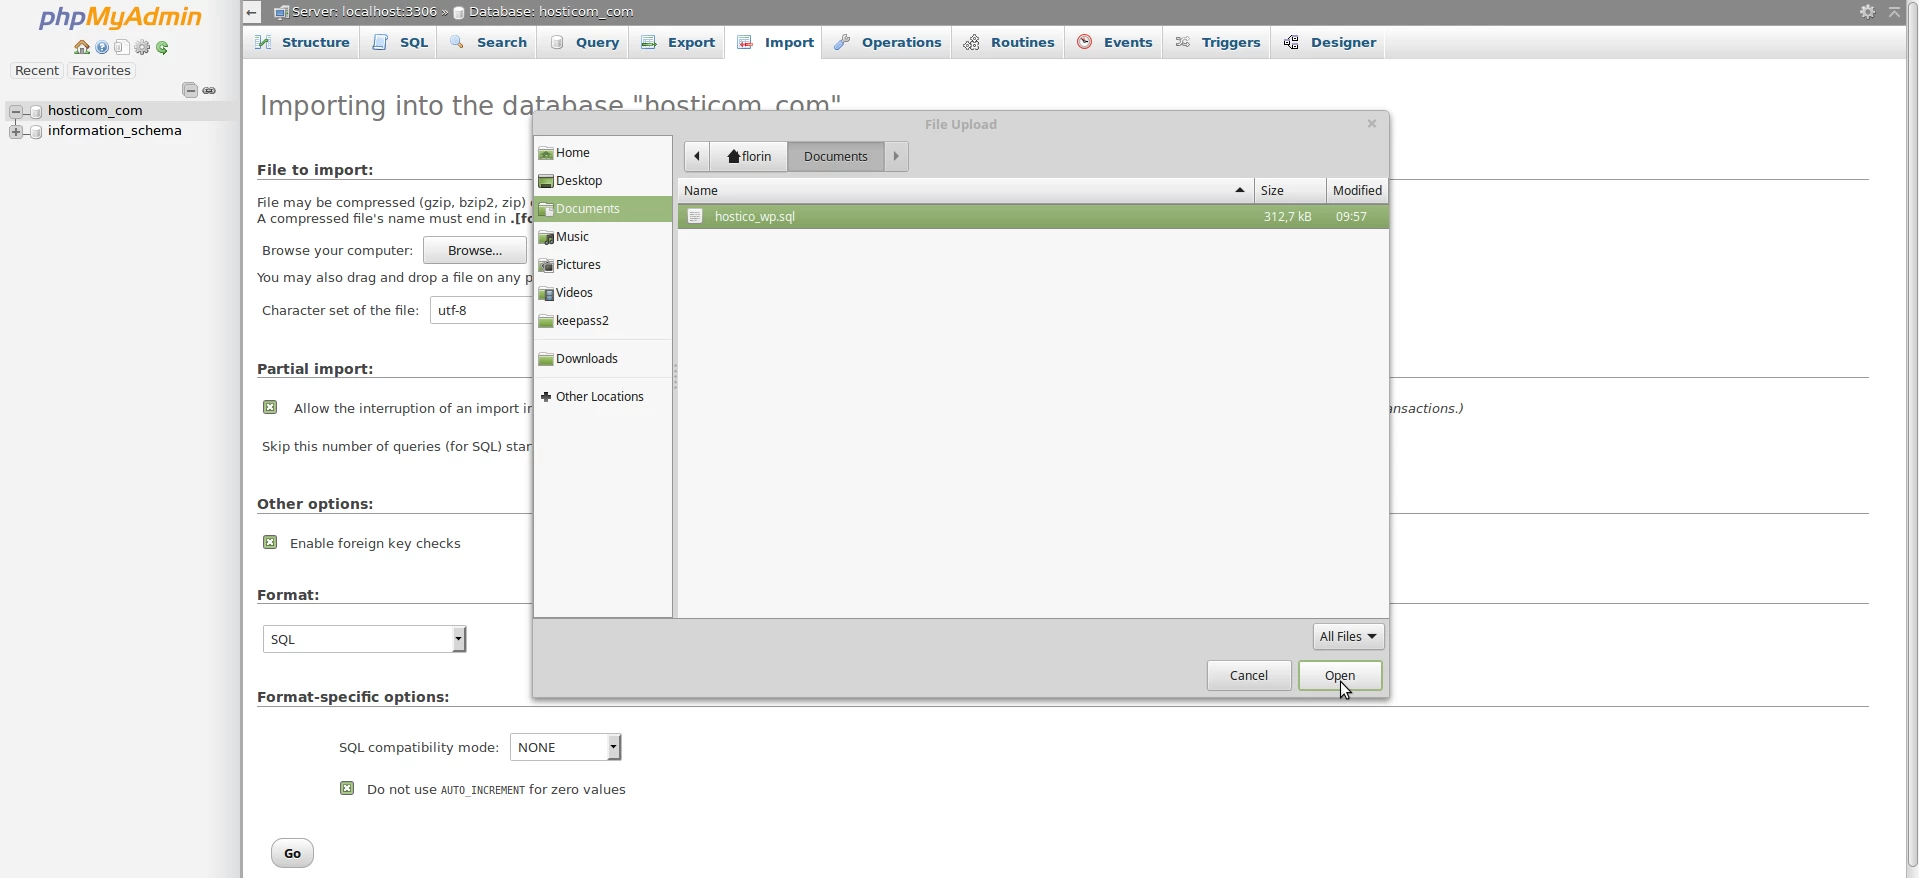Select the hostico_wp.sql file
Screen dimensions: 1919x878
pyautogui.click(x=755, y=217)
